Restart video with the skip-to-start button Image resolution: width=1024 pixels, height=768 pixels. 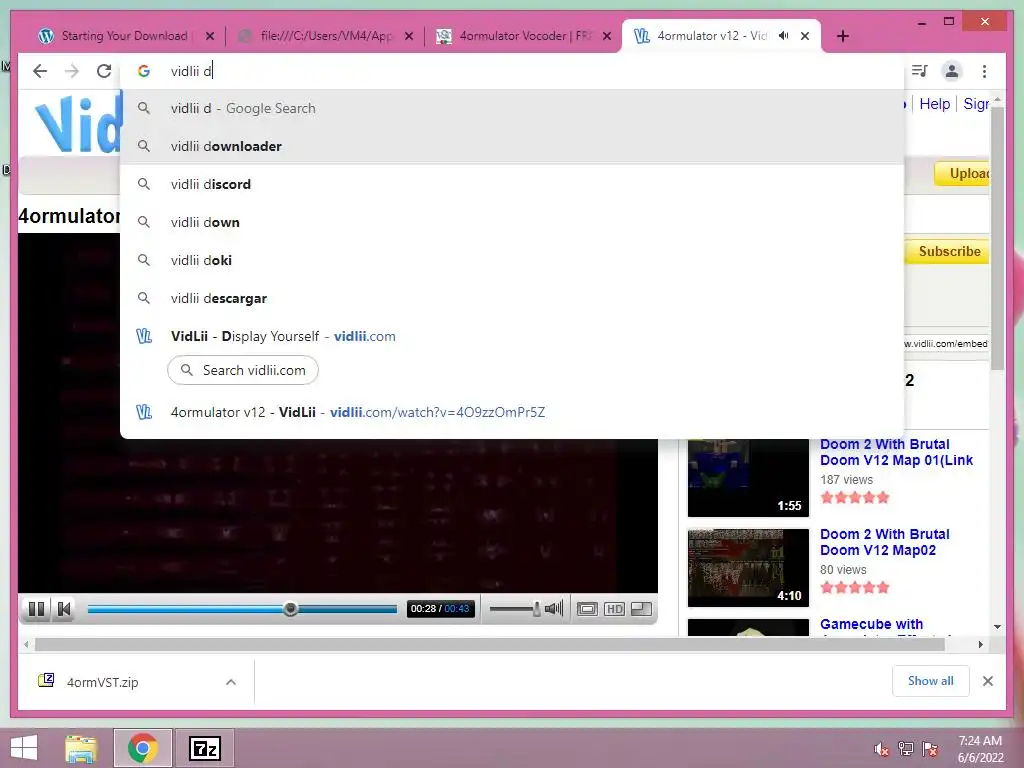tap(64, 609)
